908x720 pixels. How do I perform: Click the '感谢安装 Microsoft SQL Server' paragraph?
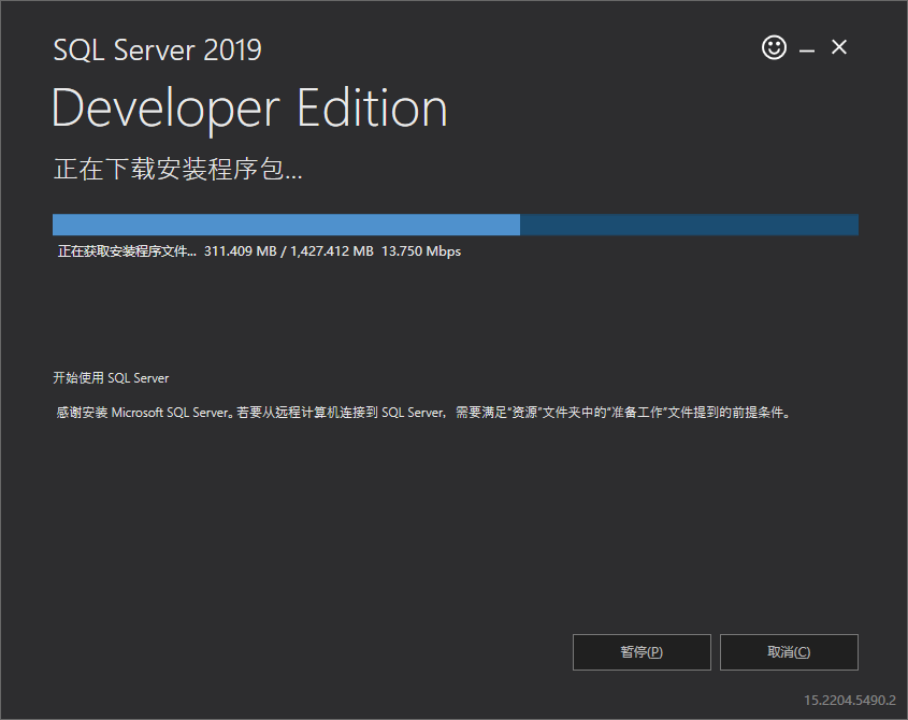pos(424,412)
